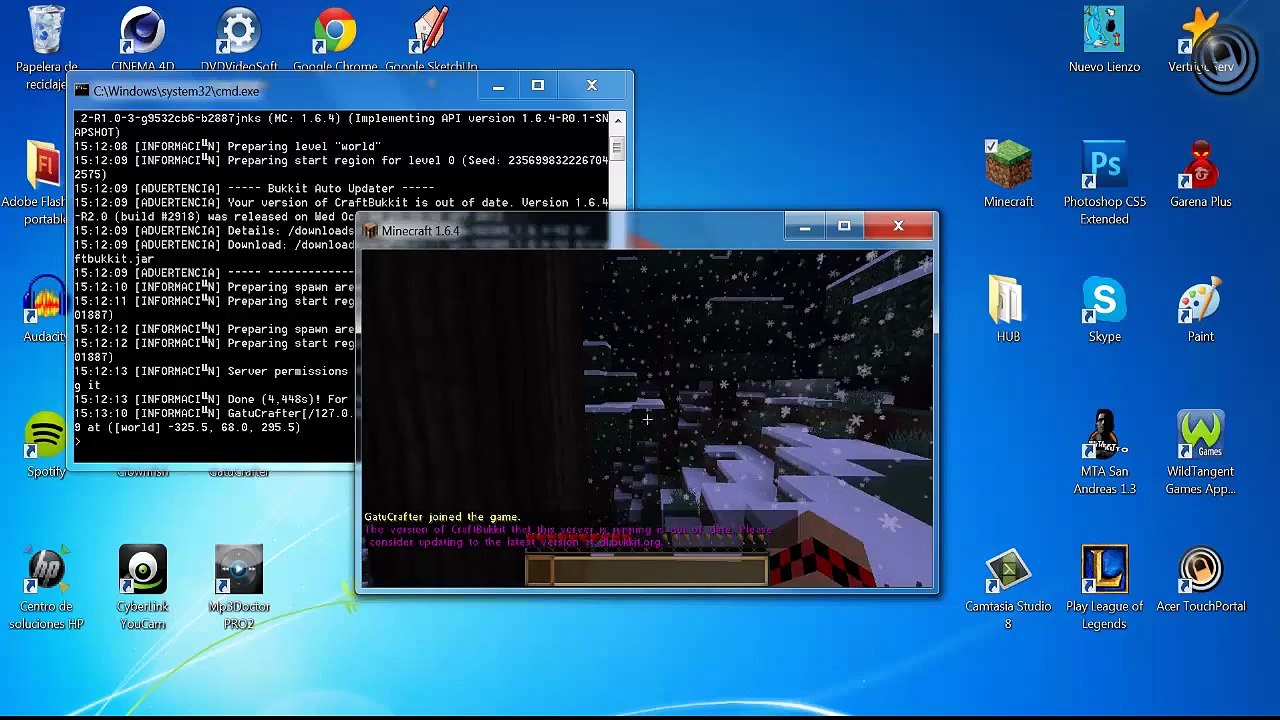Select the Garena Plus desktop icon
Screen dimensions: 1280x720
tap(1200, 165)
